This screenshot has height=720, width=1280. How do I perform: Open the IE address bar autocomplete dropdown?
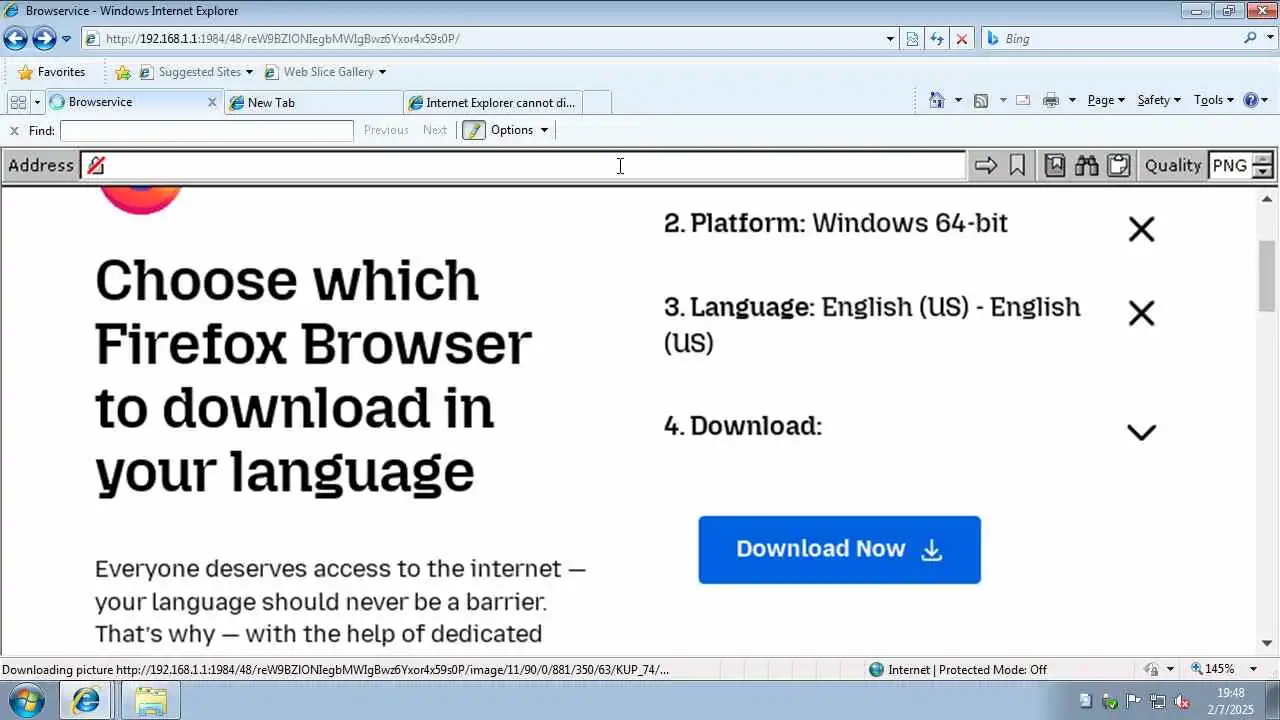point(890,39)
